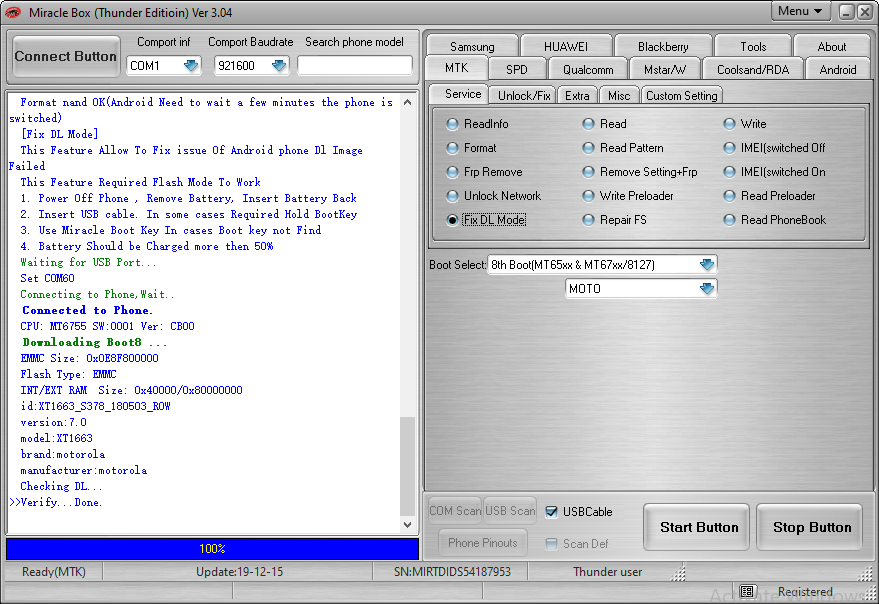This screenshot has height=604, width=879.
Task: Open the Menu dropdown in title bar
Action: tap(800, 11)
